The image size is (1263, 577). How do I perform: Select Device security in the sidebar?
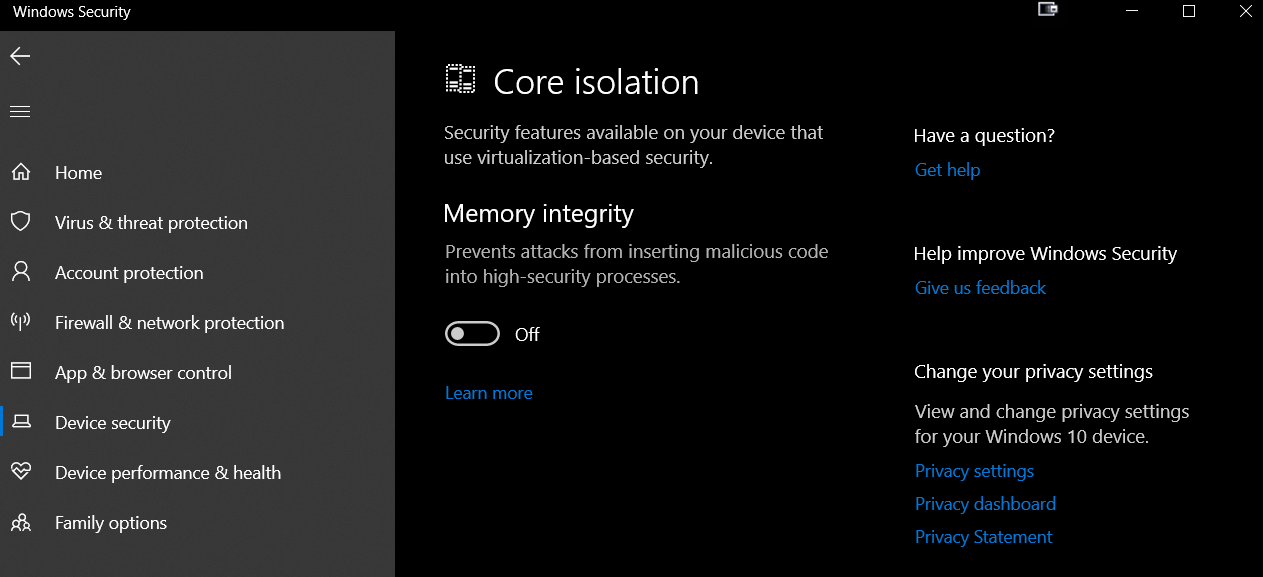pyautogui.click(x=112, y=422)
